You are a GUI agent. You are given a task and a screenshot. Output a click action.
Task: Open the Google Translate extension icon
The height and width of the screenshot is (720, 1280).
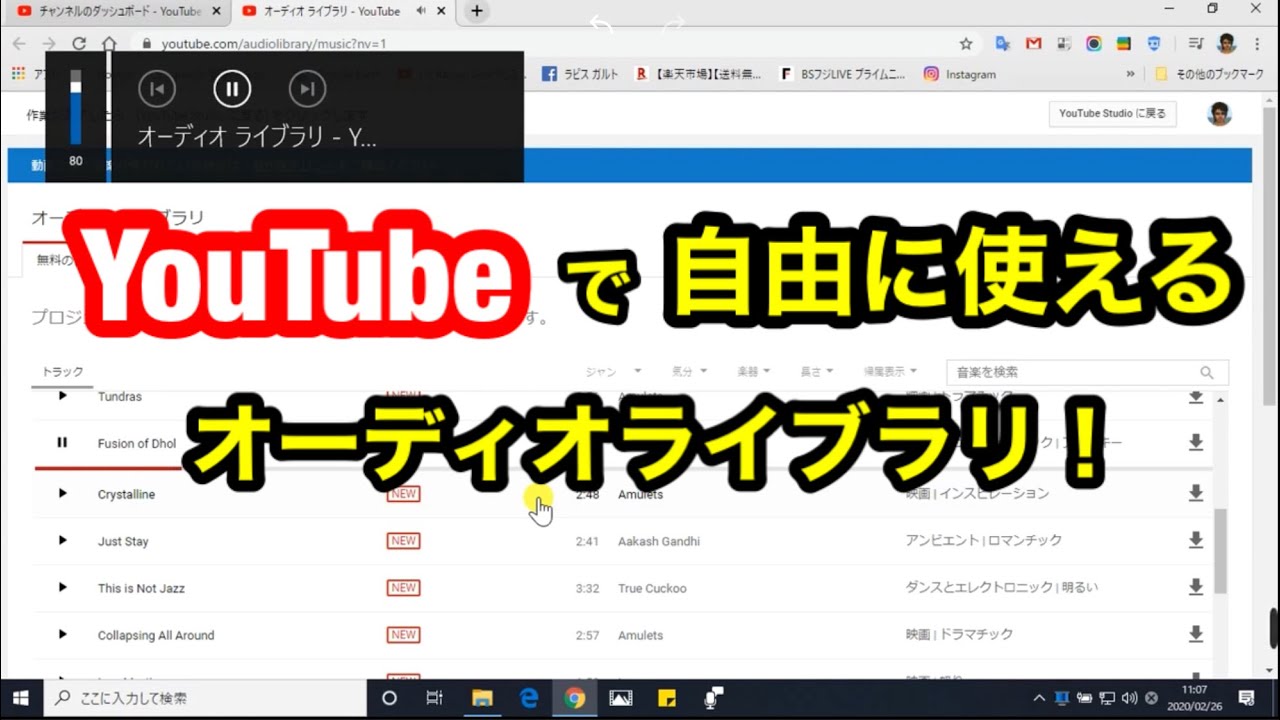pyautogui.click(x=1003, y=44)
